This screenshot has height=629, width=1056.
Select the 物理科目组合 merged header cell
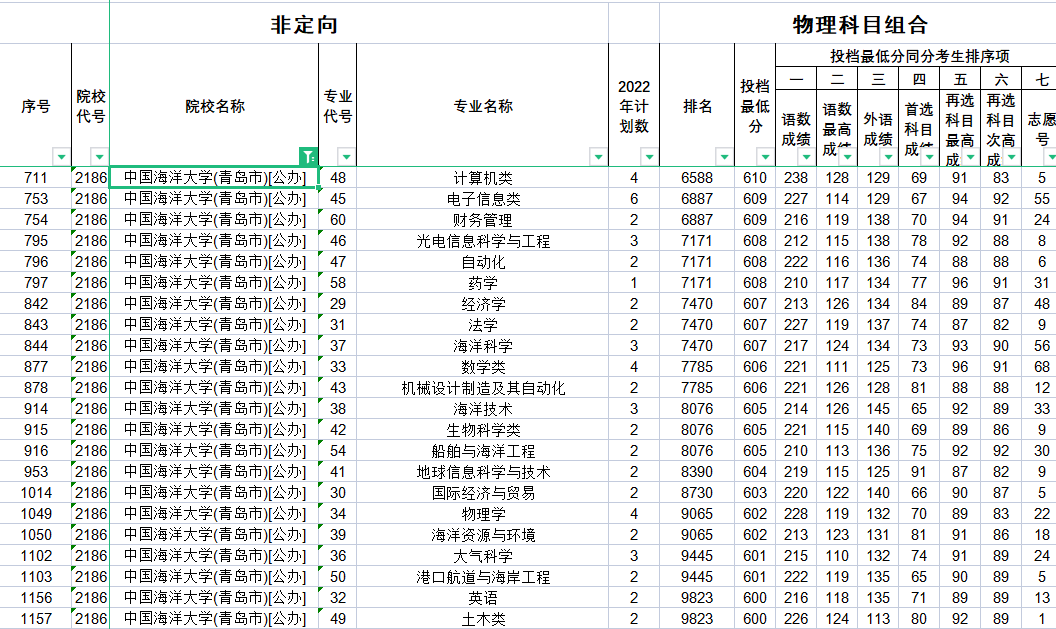[x=858, y=24]
